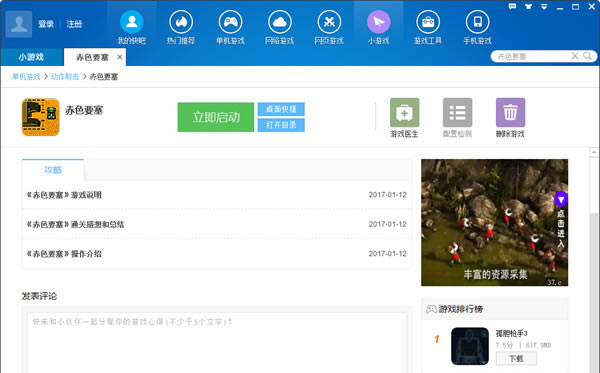Click the 发表评论 heading
This screenshot has width=600, height=373.
coord(39,296)
